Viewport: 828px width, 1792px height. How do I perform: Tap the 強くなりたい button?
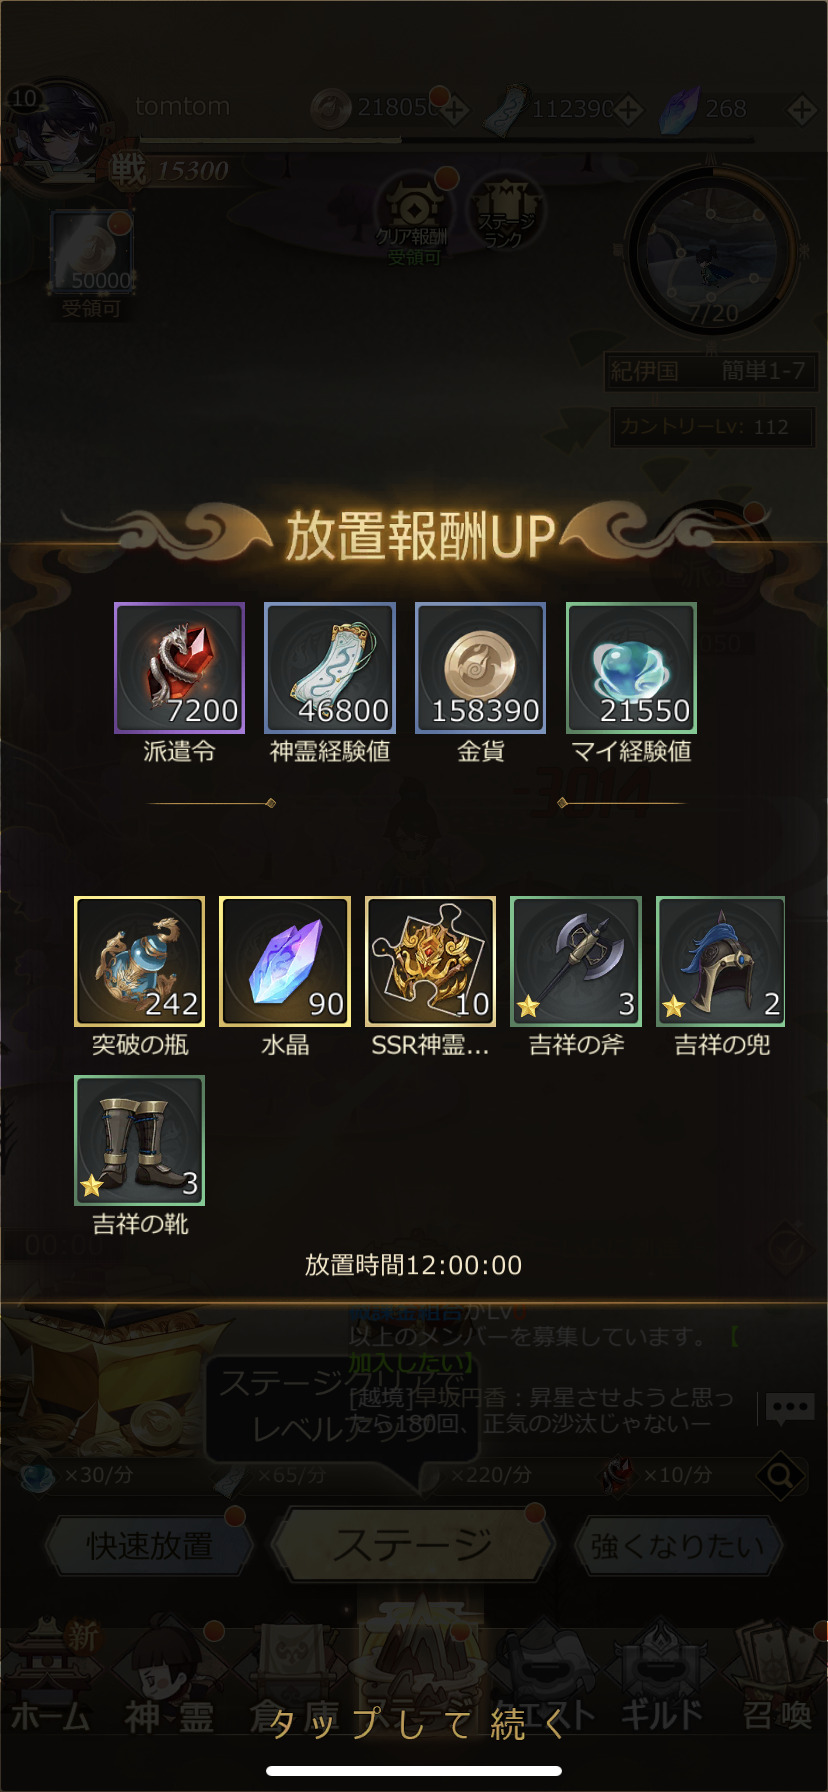(678, 1546)
